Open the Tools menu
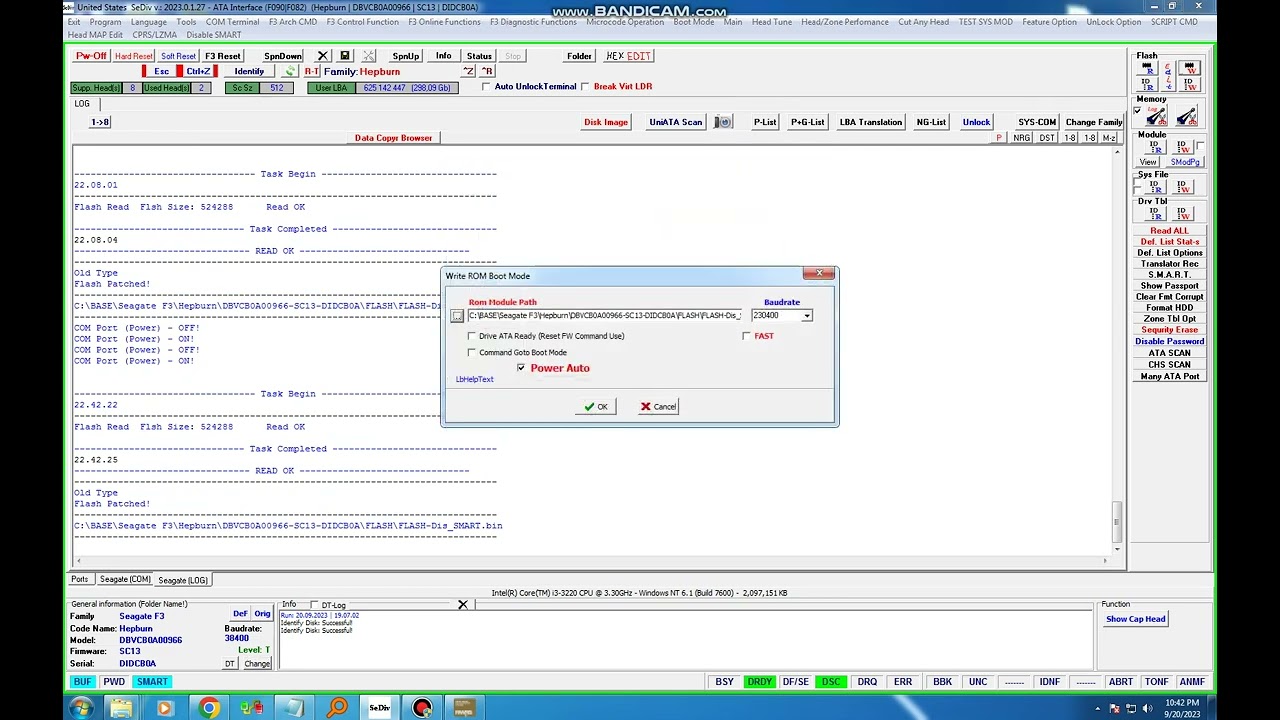This screenshot has height=720, width=1280. (186, 22)
